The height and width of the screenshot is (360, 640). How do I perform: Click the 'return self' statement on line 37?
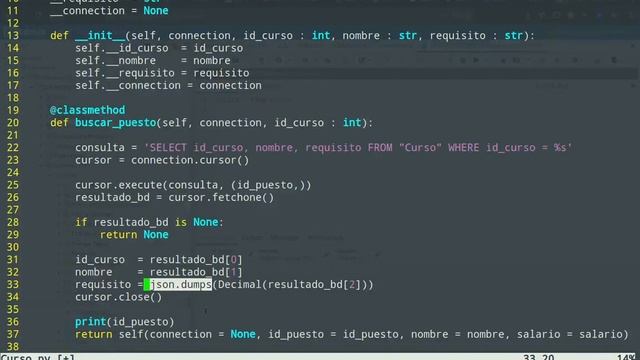coord(351,334)
